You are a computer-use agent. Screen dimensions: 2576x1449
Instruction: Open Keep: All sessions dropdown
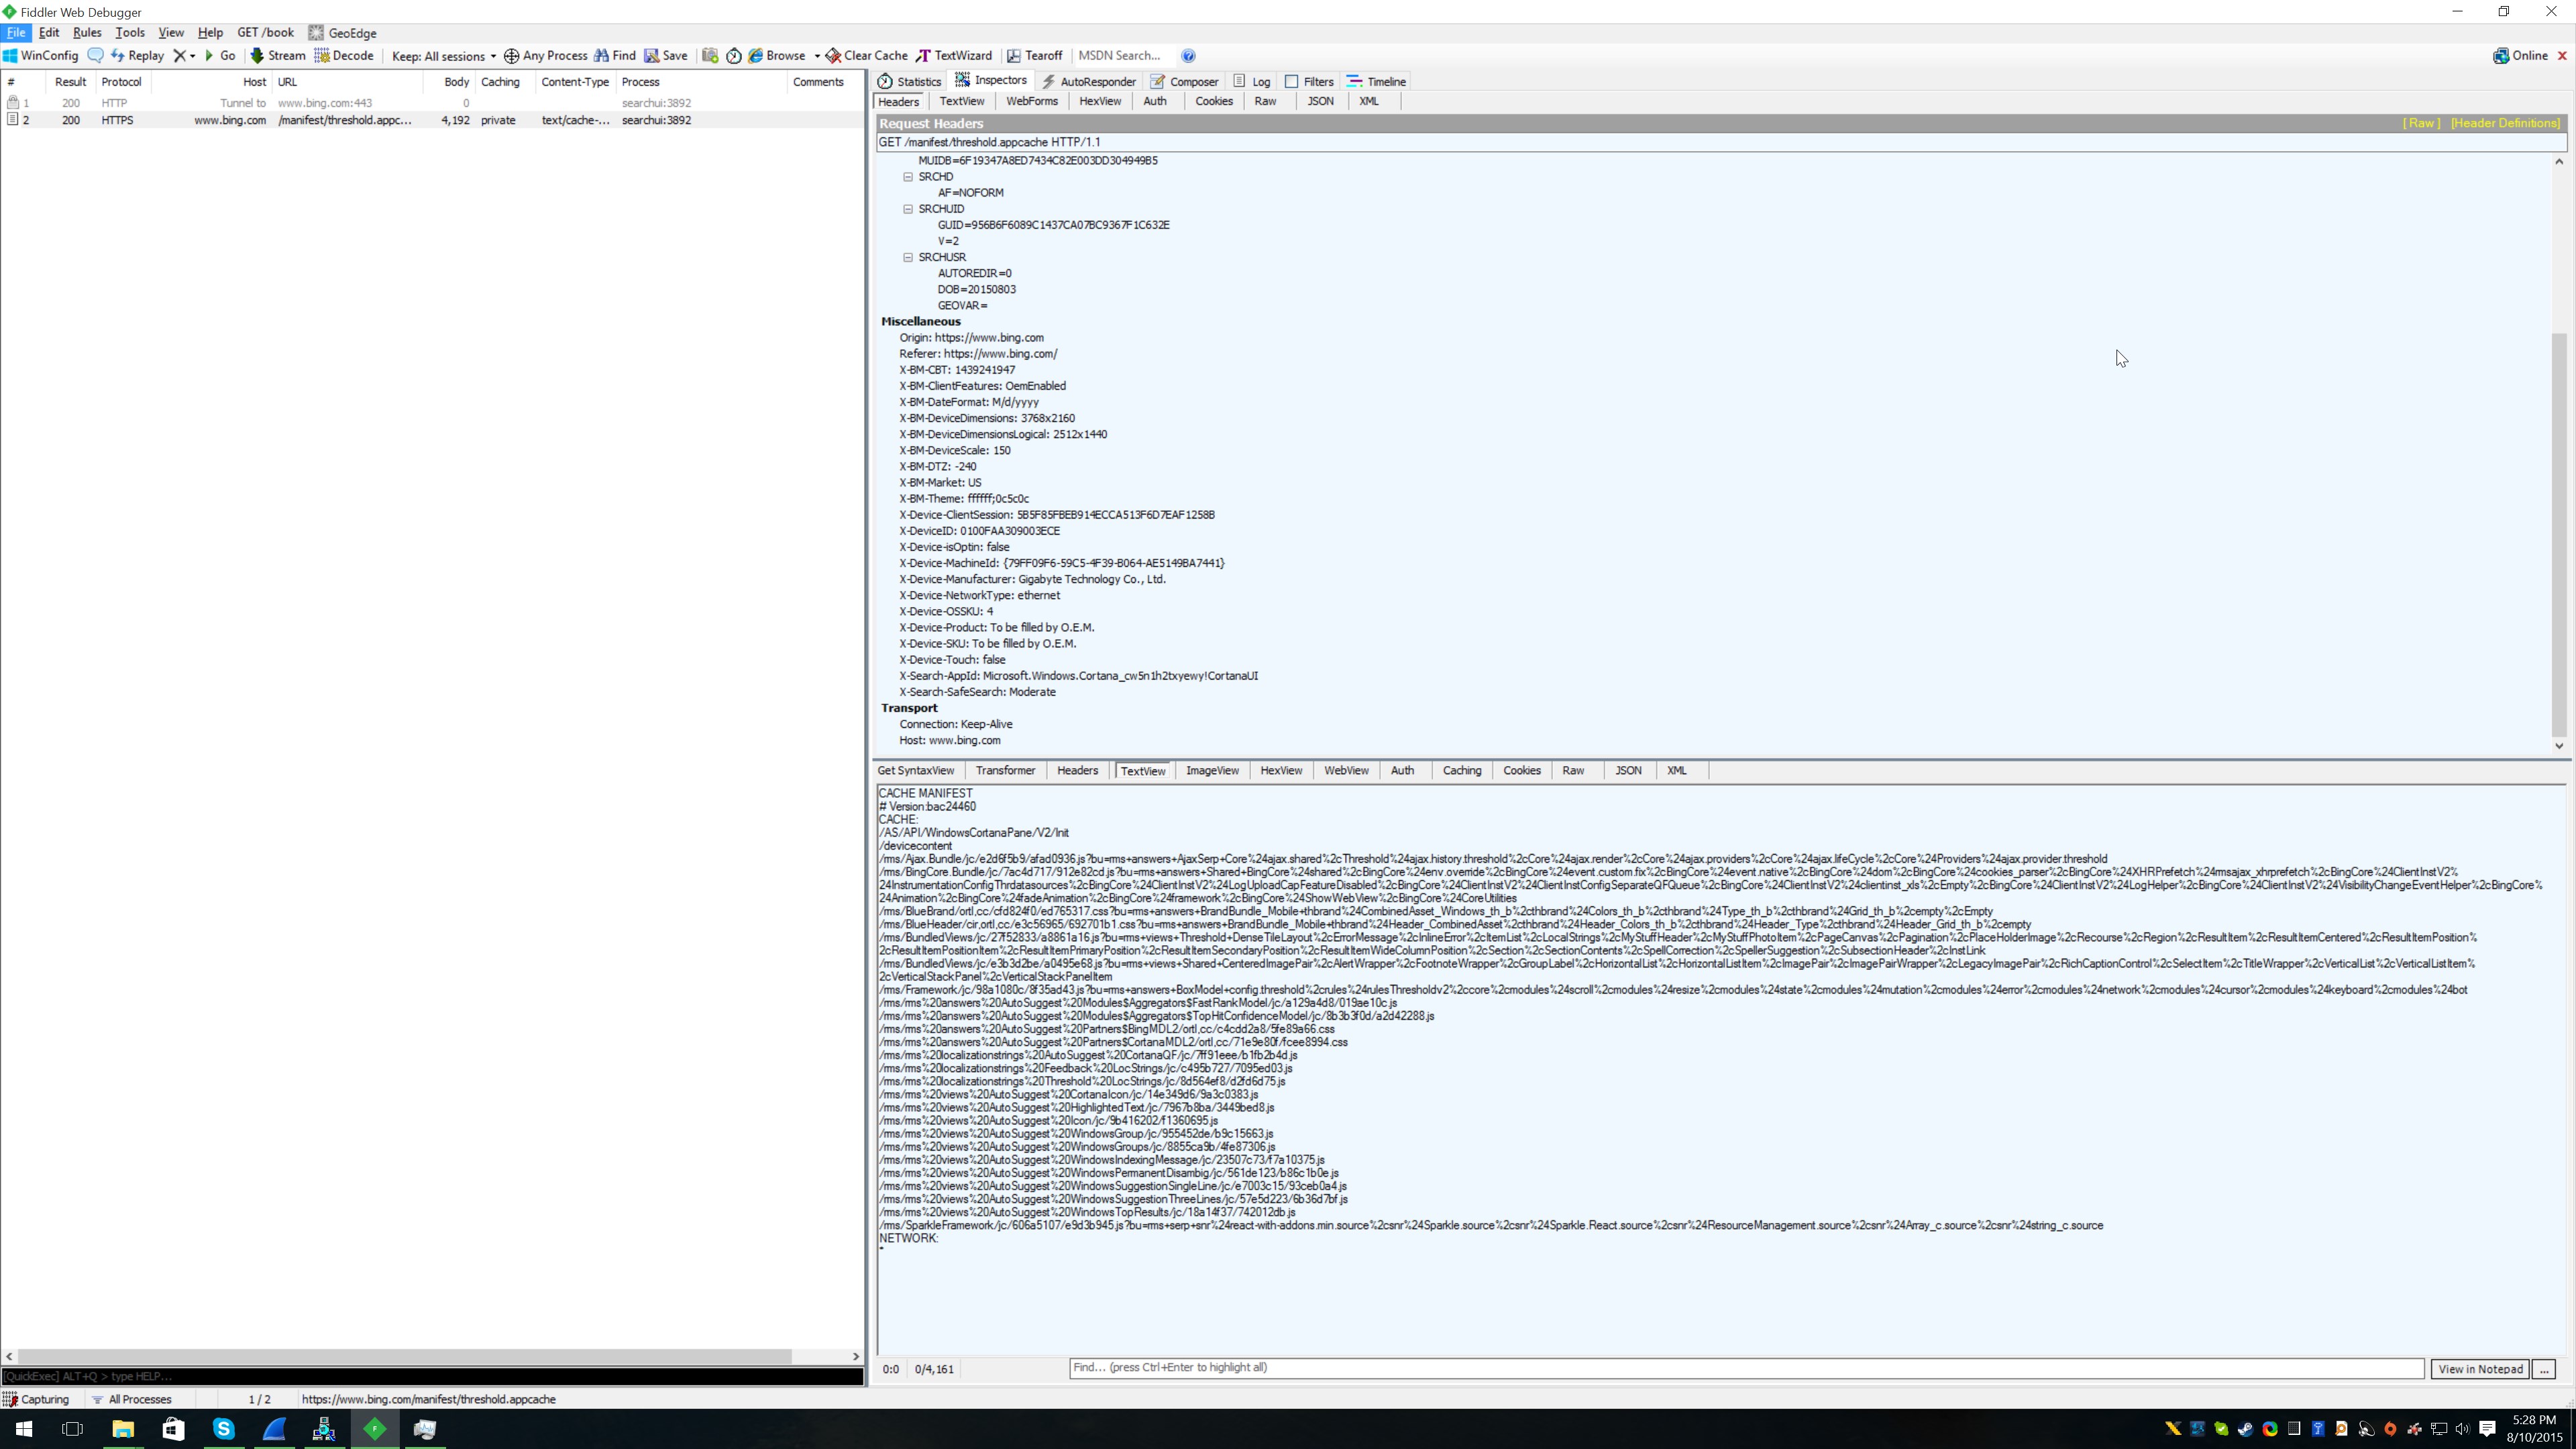pos(443,56)
